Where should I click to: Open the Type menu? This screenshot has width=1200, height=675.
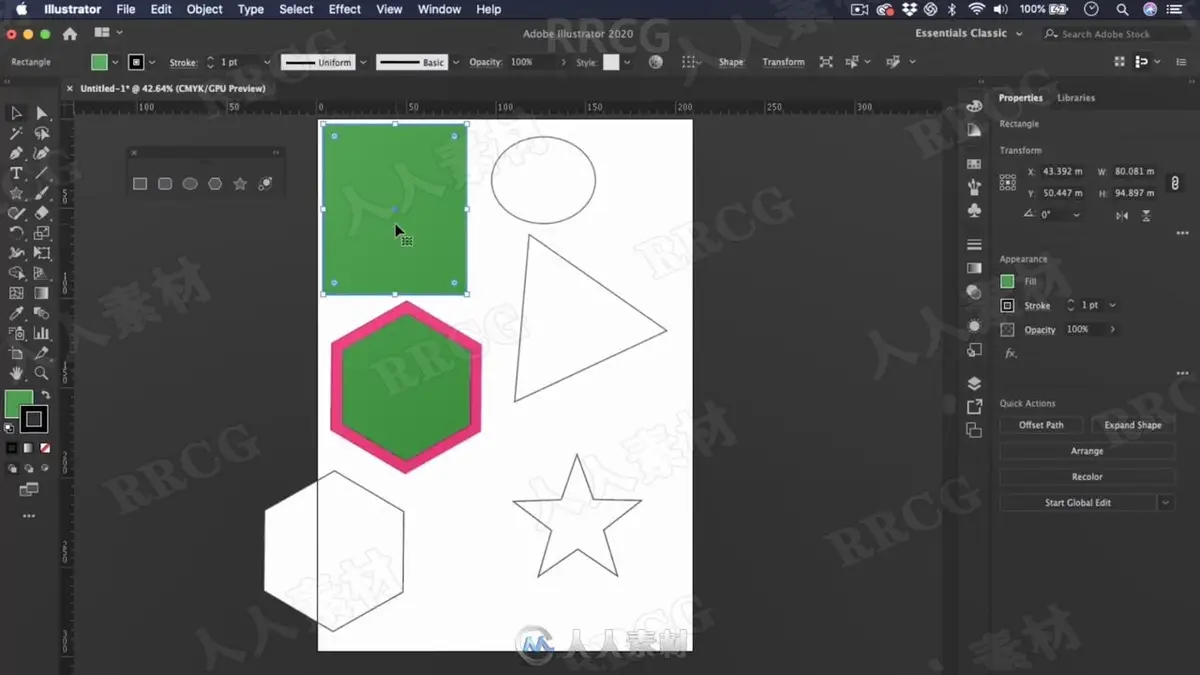(x=251, y=9)
